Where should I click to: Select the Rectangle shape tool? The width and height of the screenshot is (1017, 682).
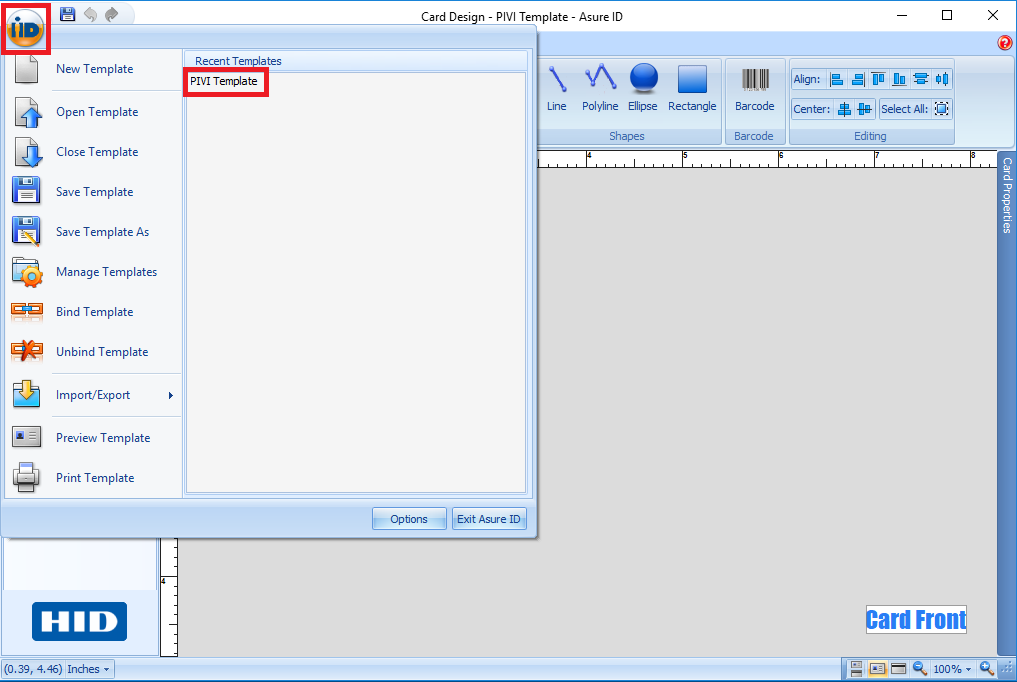[692, 88]
